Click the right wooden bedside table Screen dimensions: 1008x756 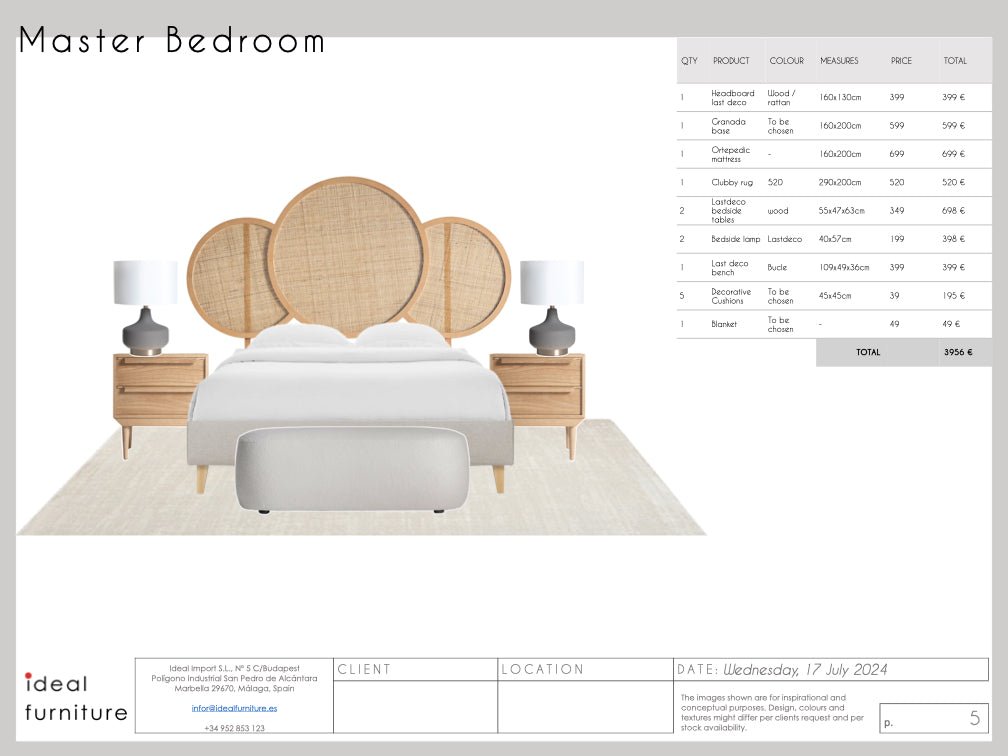(537, 390)
